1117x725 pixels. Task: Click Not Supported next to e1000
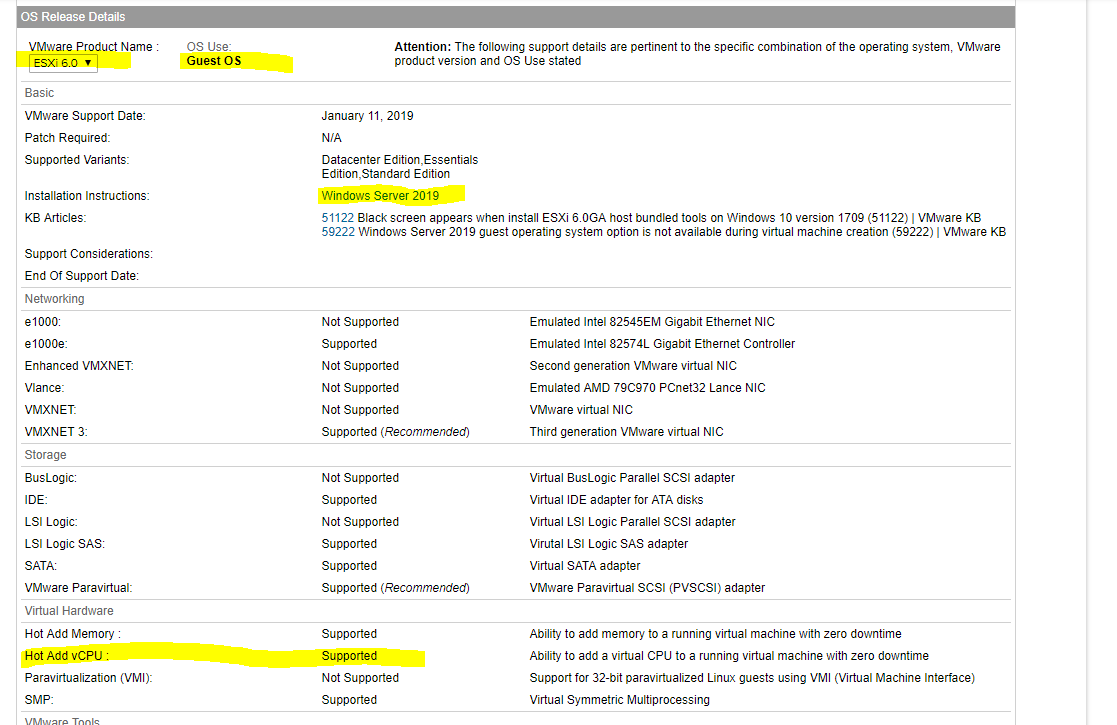360,321
